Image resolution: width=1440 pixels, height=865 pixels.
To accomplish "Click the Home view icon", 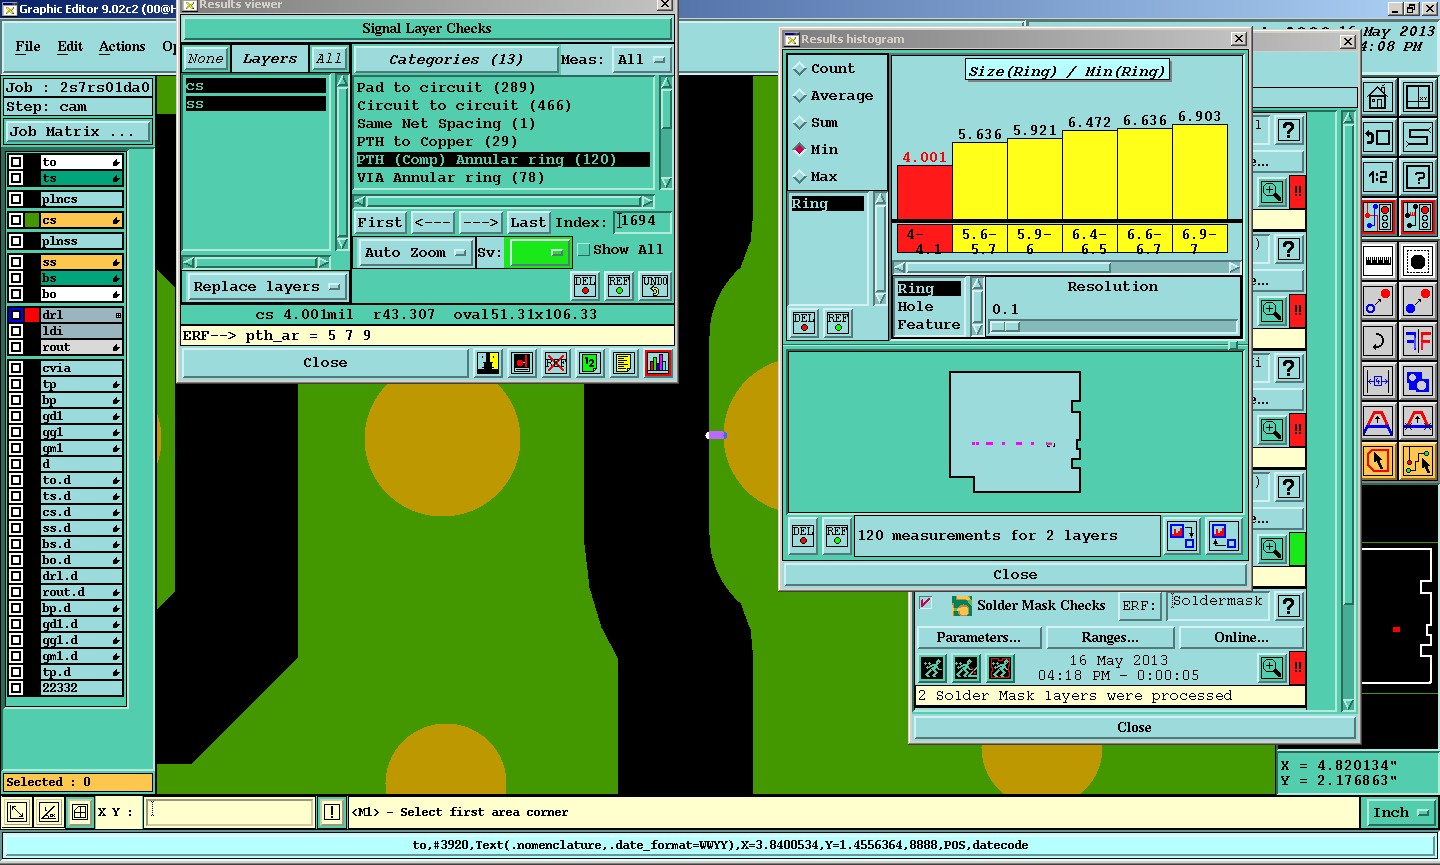I will (x=1378, y=97).
